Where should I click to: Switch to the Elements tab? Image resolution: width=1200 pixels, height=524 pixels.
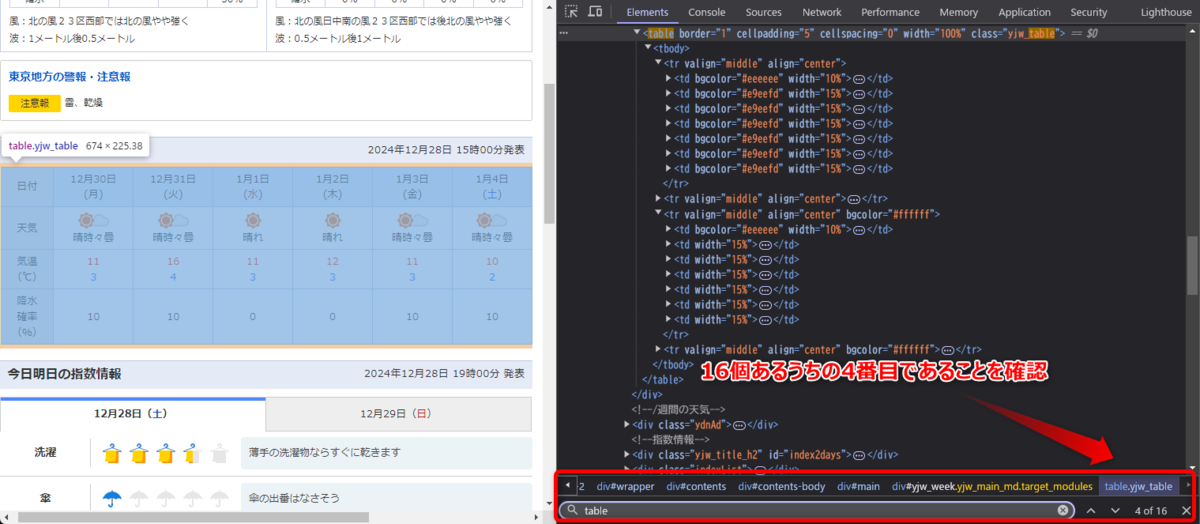point(647,12)
